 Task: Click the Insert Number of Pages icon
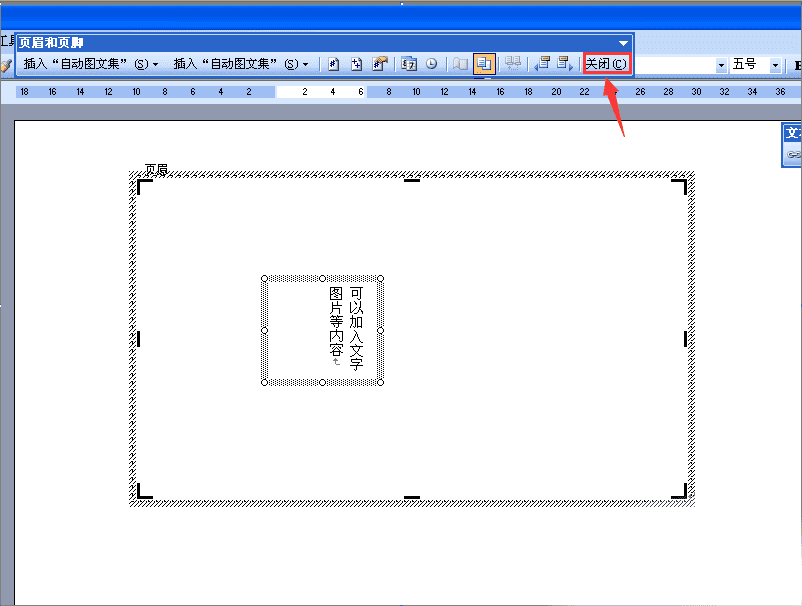pyautogui.click(x=357, y=64)
